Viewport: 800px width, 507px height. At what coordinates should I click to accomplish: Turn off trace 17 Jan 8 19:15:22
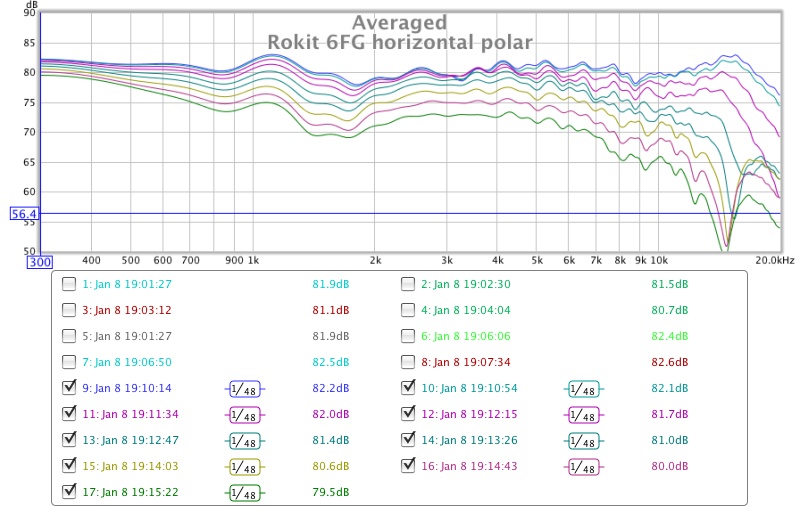click(x=69, y=492)
